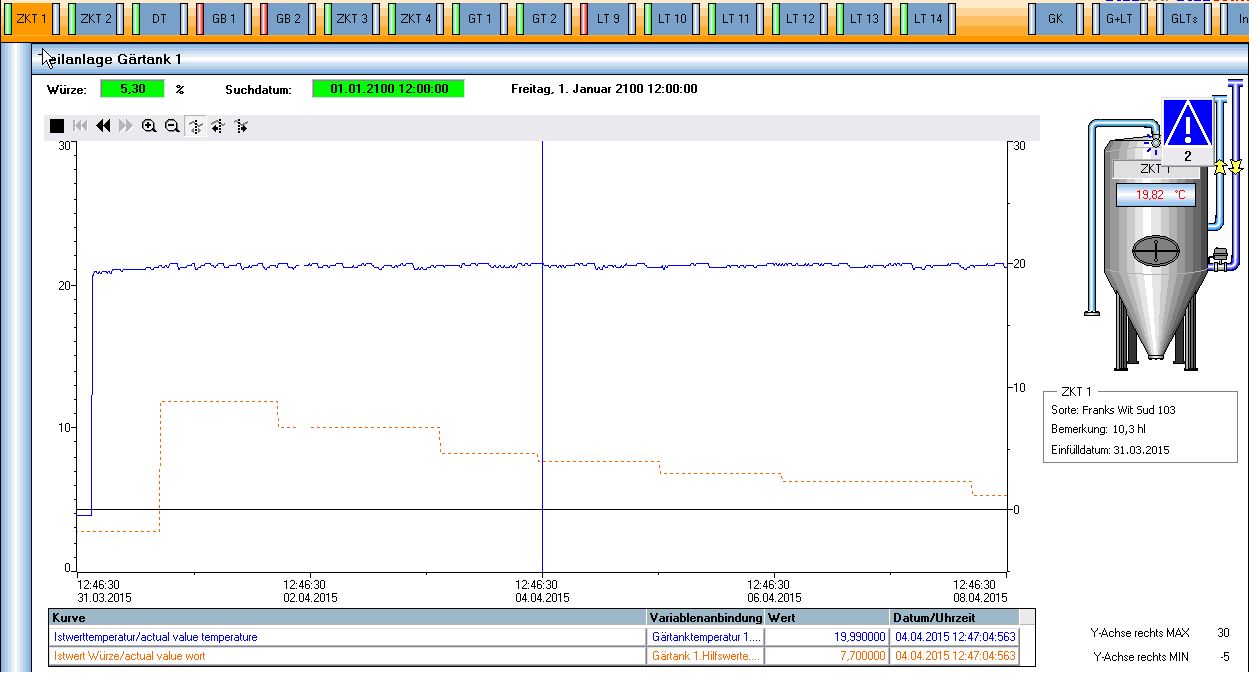Click the black stop button in chart toolbar

tap(57, 126)
